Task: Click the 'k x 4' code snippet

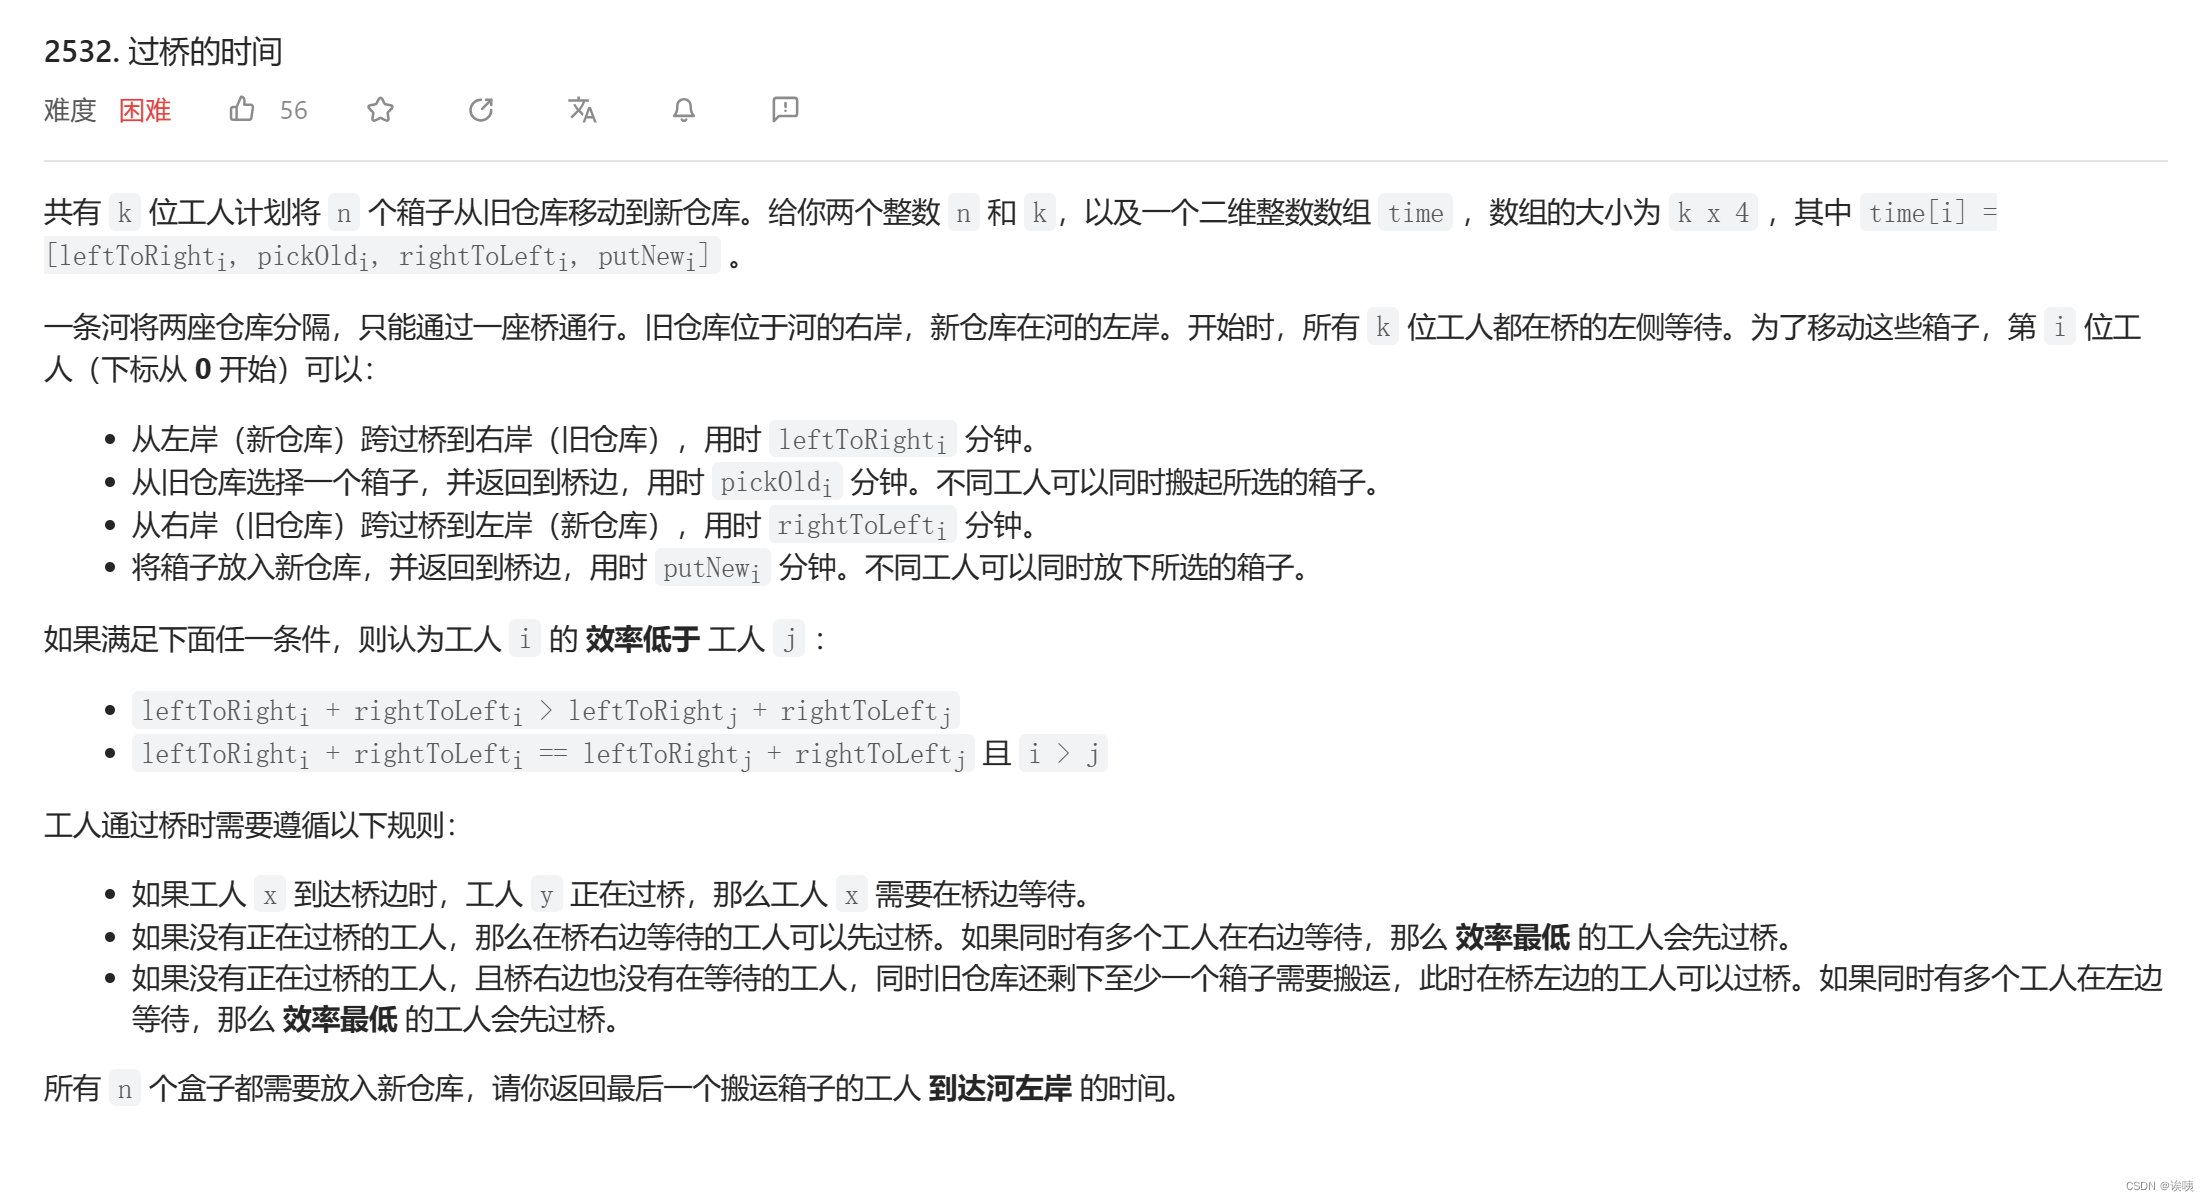Action: click(1712, 213)
